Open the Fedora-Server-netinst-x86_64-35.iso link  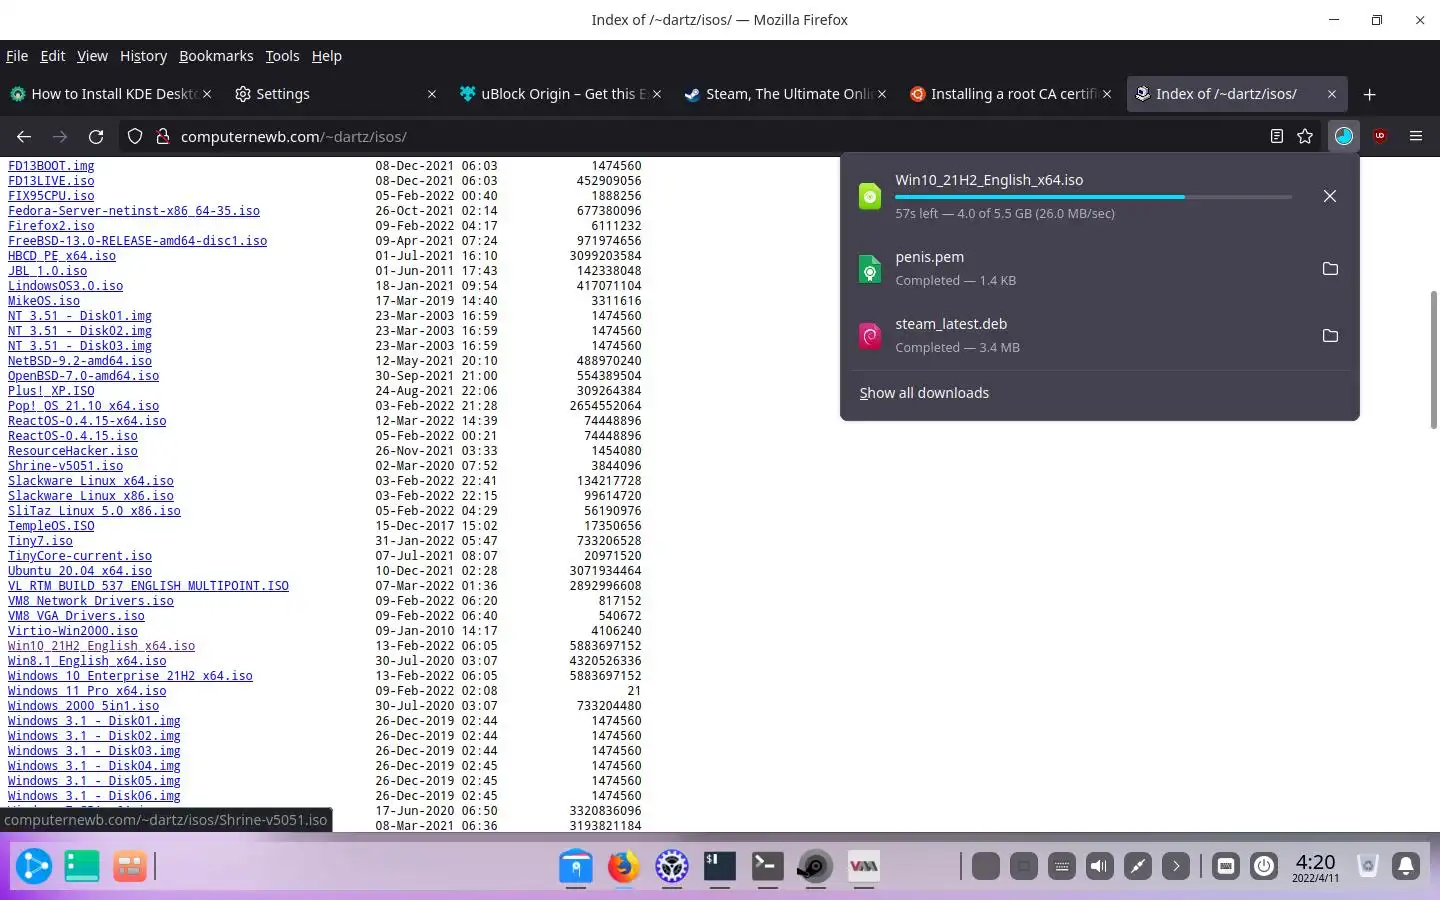pos(134,211)
